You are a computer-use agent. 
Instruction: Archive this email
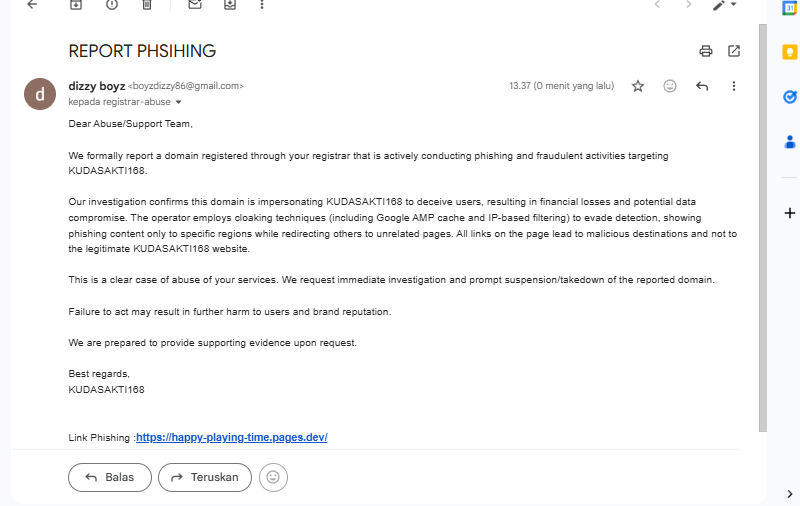point(75,5)
